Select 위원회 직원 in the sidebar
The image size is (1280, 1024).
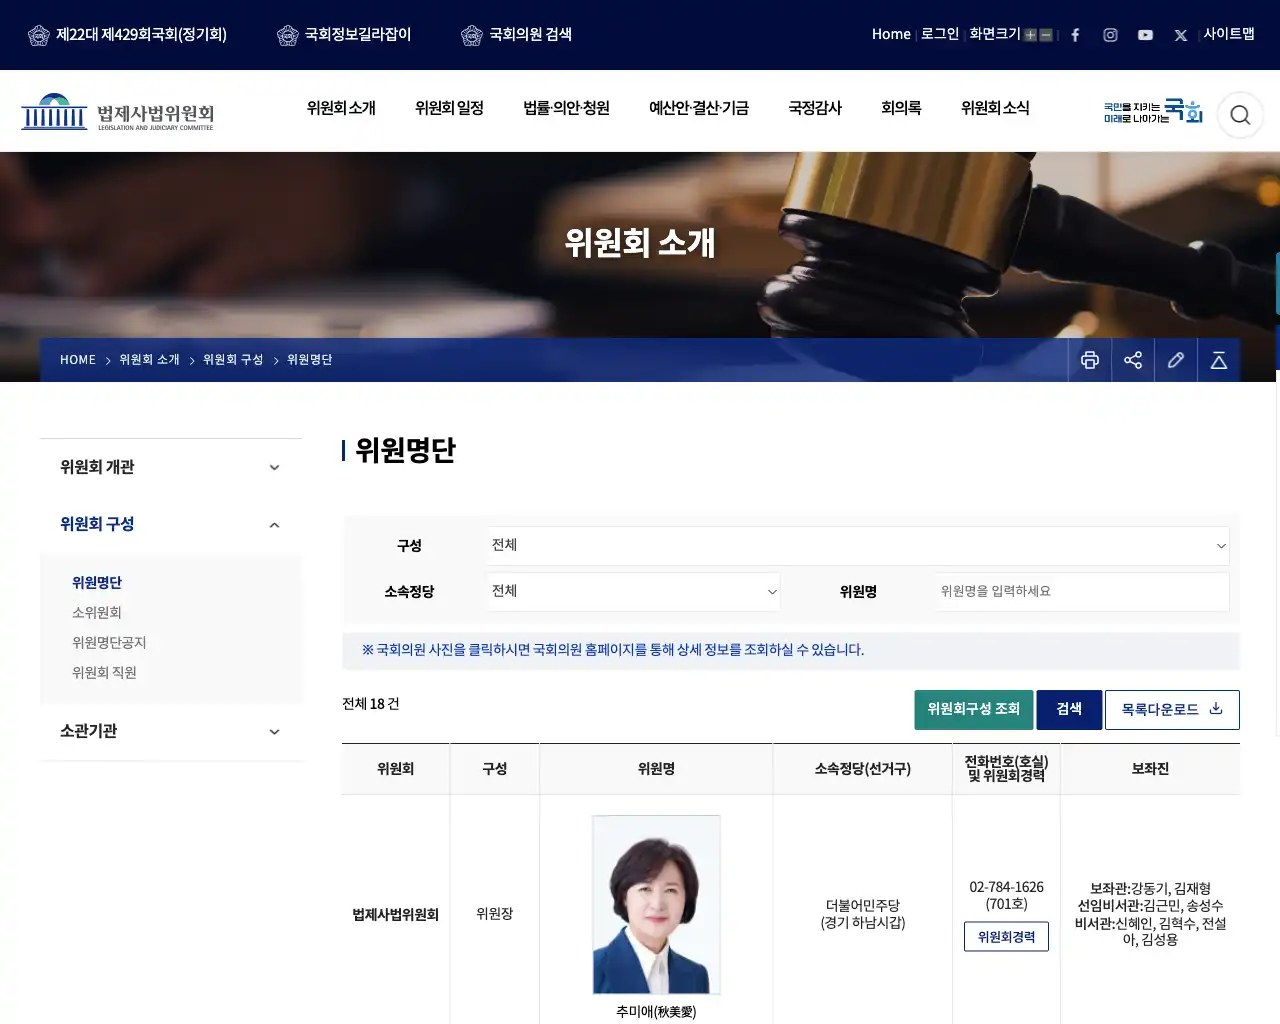(104, 673)
